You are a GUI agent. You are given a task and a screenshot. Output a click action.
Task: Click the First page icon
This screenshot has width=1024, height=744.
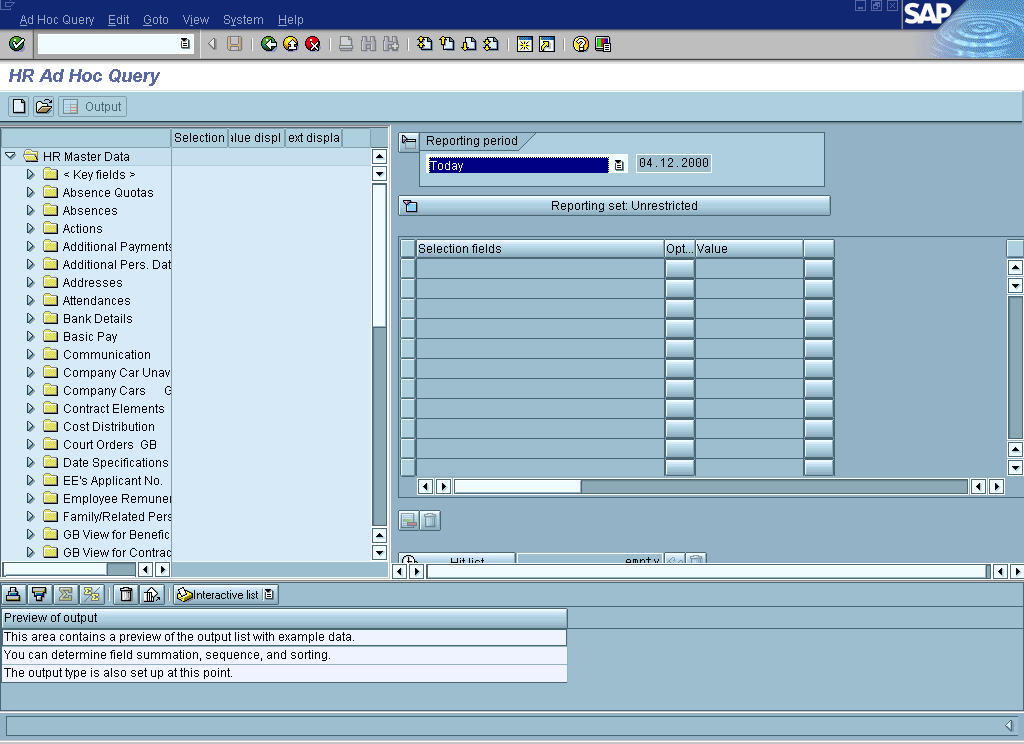pyautogui.click(x=424, y=44)
